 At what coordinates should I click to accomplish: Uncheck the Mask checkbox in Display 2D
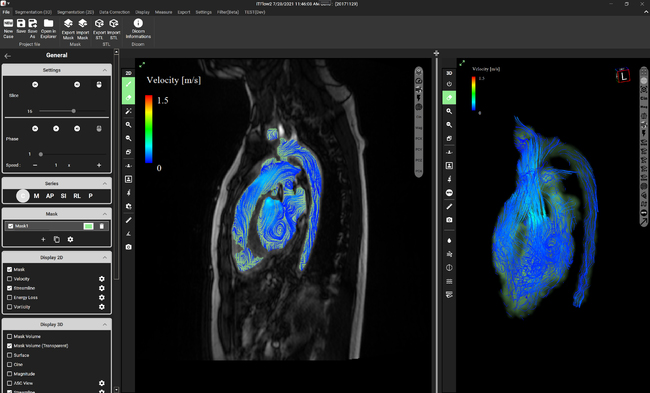click(10, 269)
